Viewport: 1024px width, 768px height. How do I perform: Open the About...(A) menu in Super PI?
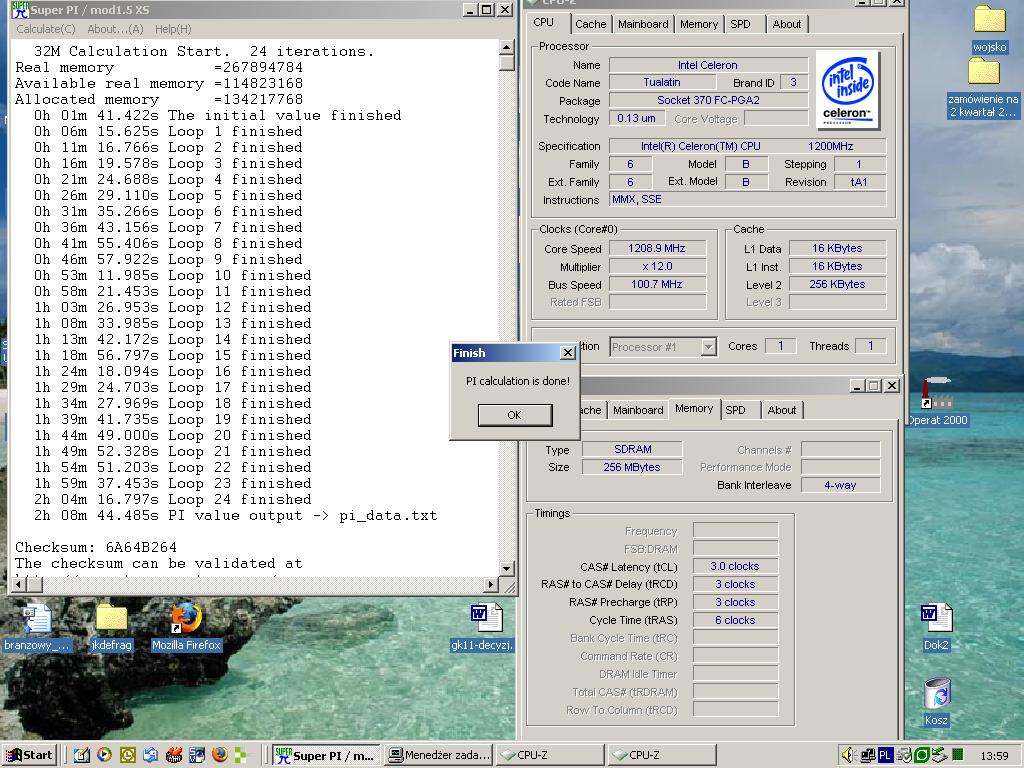pos(115,29)
